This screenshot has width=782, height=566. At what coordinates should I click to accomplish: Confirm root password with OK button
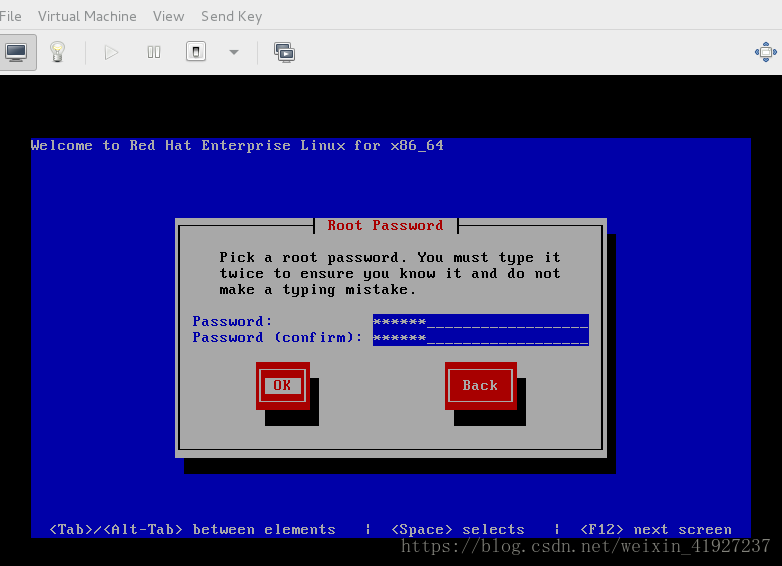[283, 385]
